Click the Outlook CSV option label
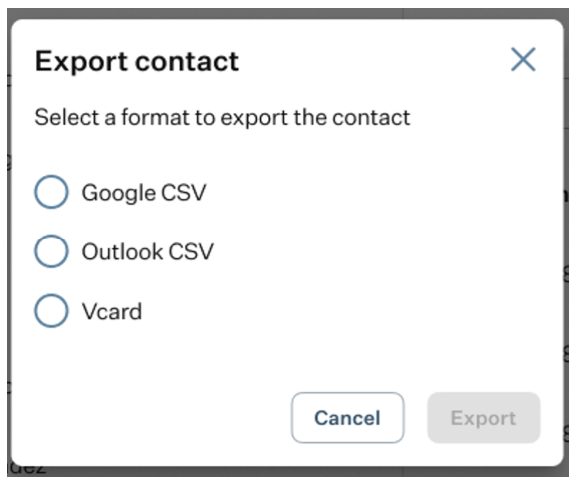Image resolution: width=575 pixels, height=480 pixels. 147,252
